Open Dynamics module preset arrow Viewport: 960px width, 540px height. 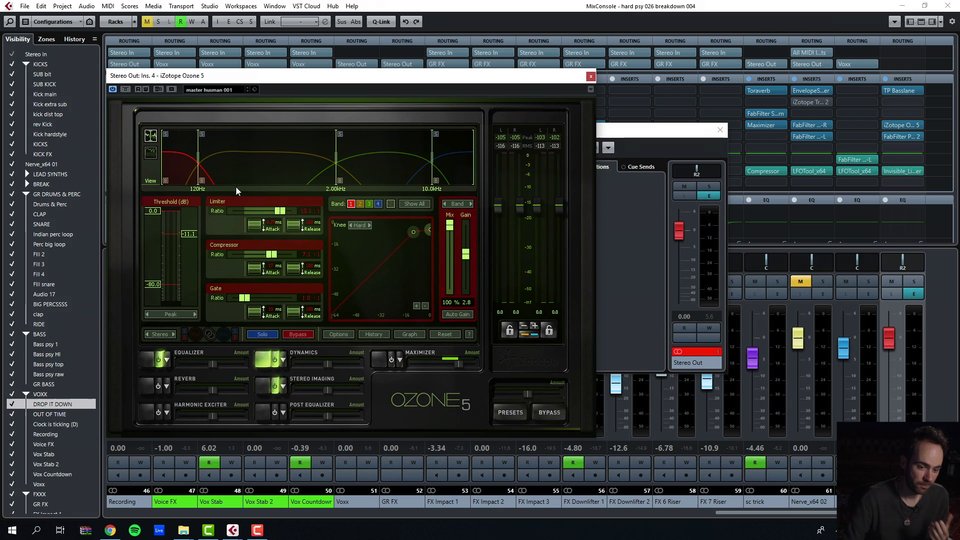coord(283,360)
